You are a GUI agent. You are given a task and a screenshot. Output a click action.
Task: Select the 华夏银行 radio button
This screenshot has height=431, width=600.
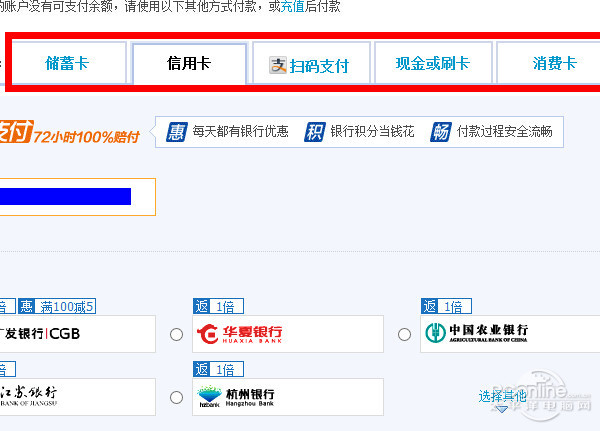click(x=176, y=335)
